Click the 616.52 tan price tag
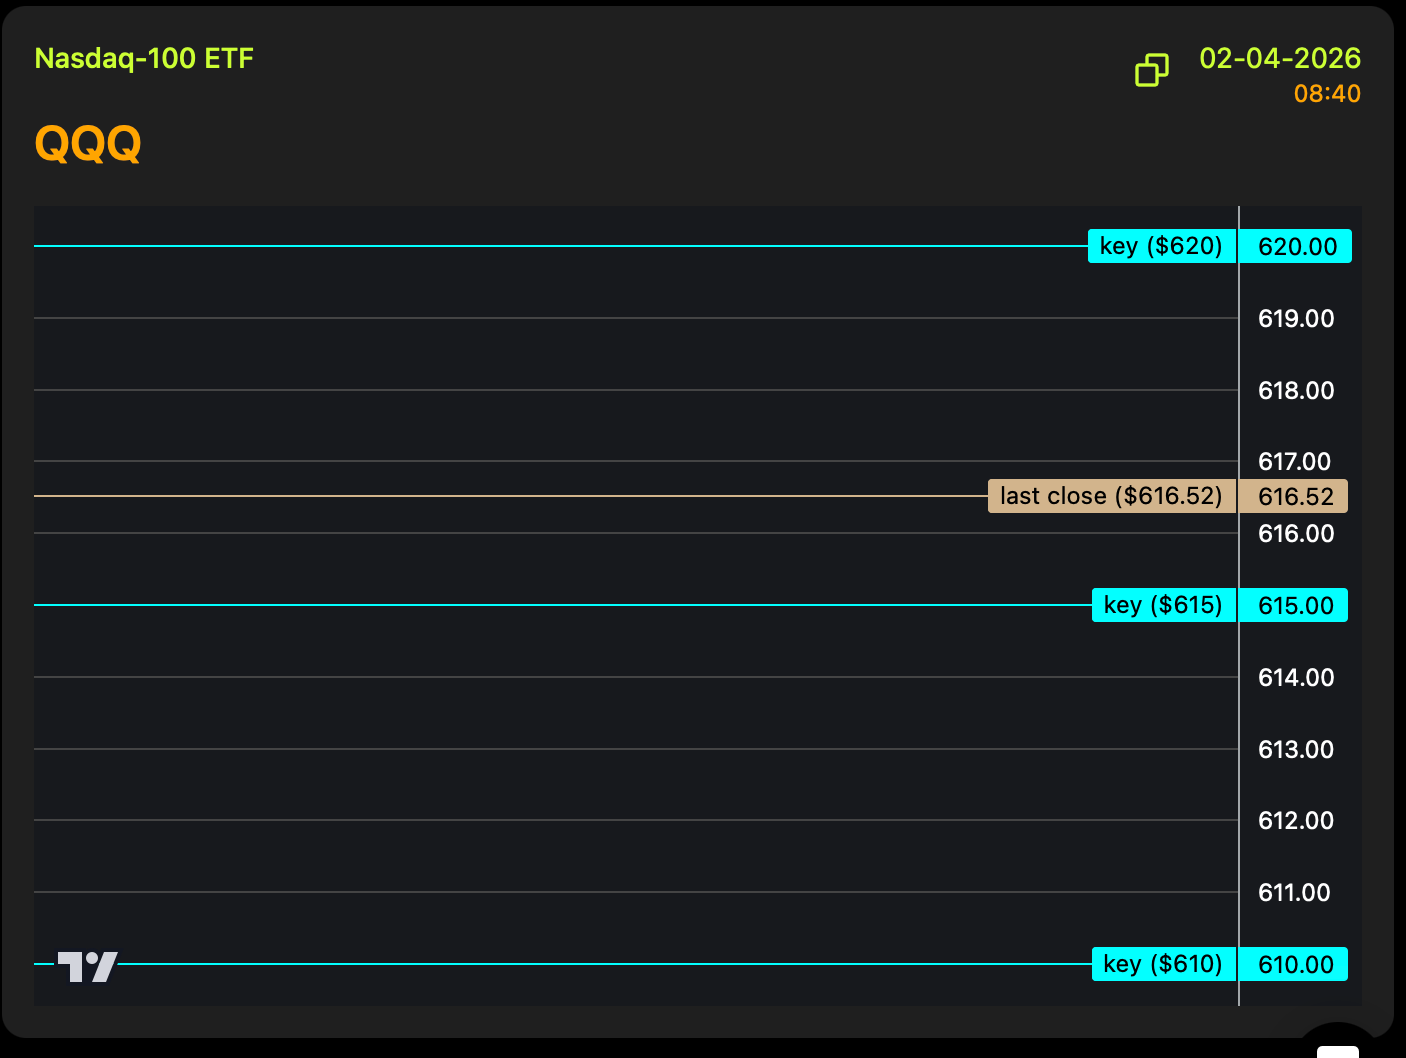Viewport: 1406px width, 1058px height. (1295, 496)
